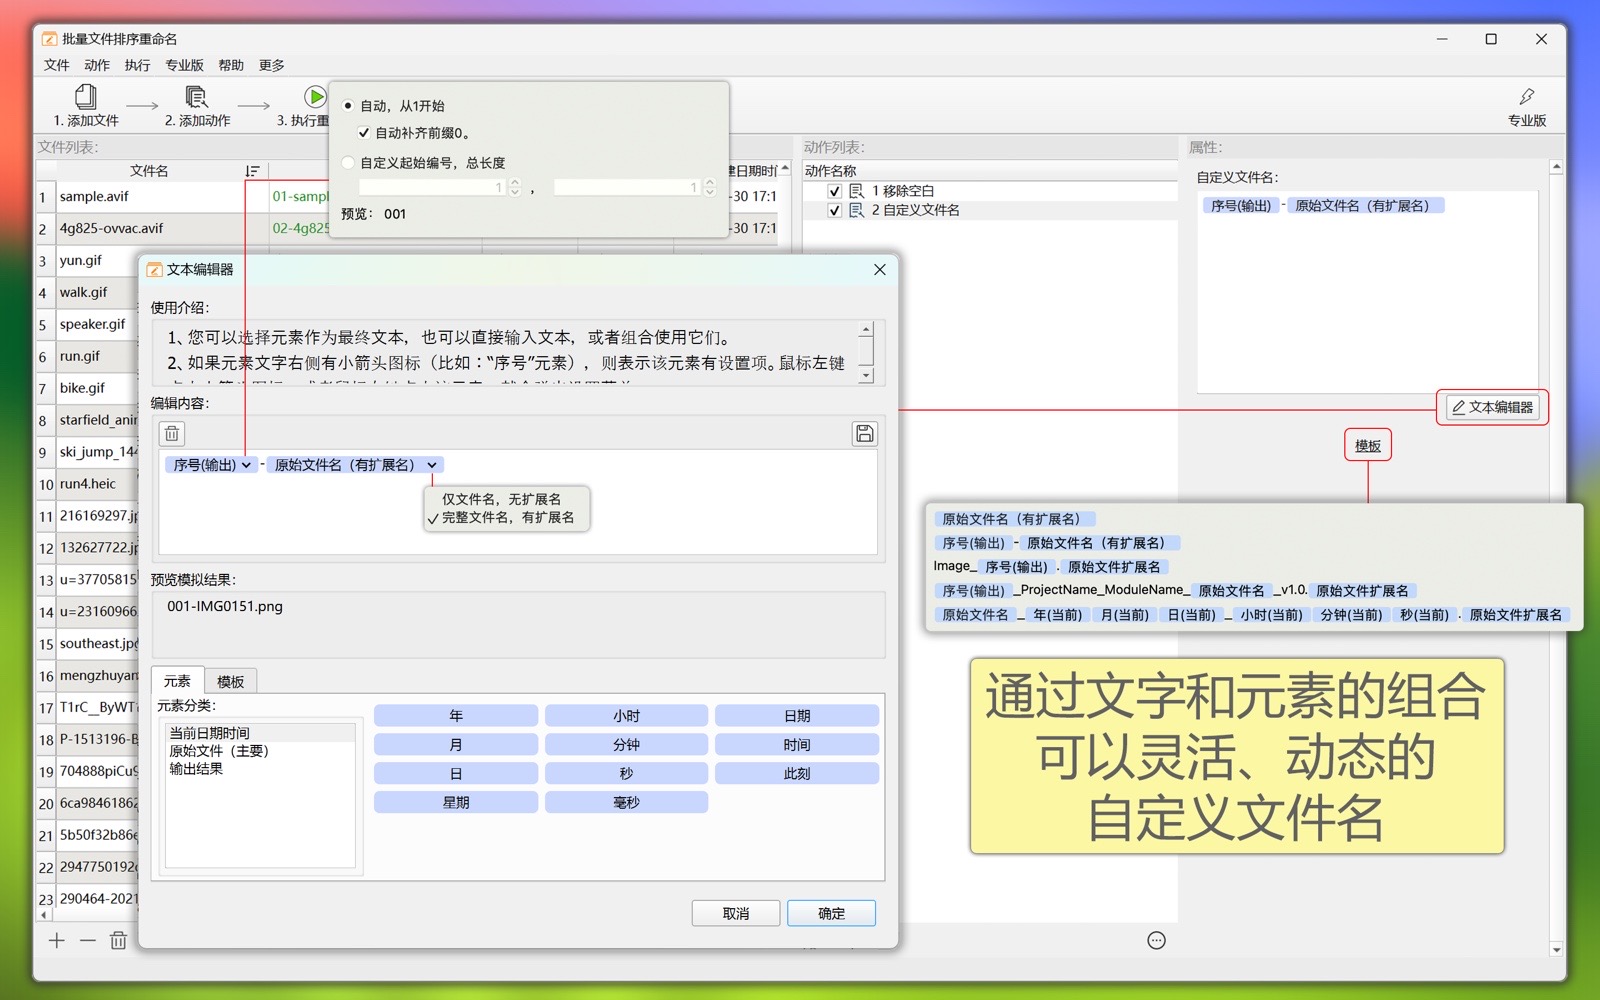Click the Add Action (添加动作) toolbar icon
The width and height of the screenshot is (1600, 1000).
[x=196, y=97]
